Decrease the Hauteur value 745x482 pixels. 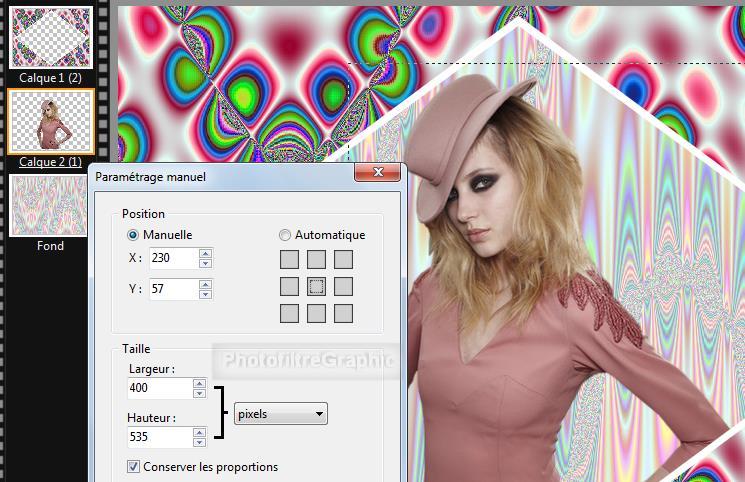click(200, 442)
